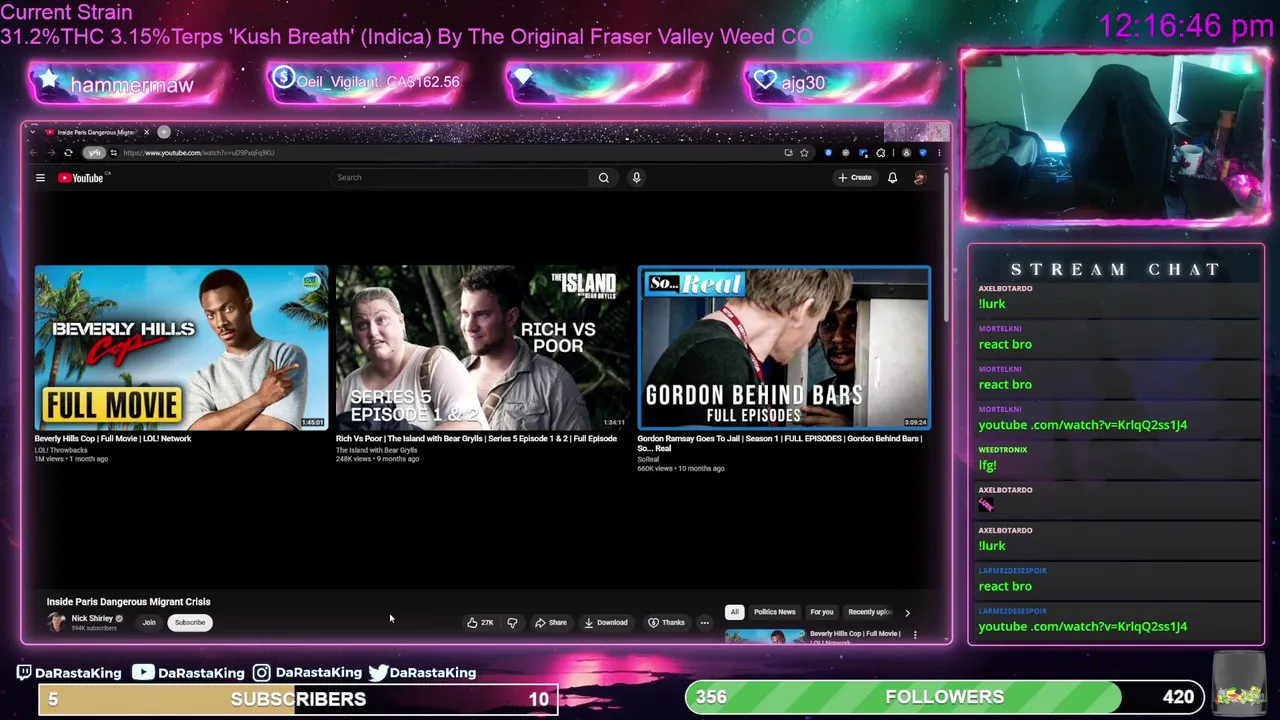
Task: Open the browser three-dot menu
Action: click(x=939, y=153)
